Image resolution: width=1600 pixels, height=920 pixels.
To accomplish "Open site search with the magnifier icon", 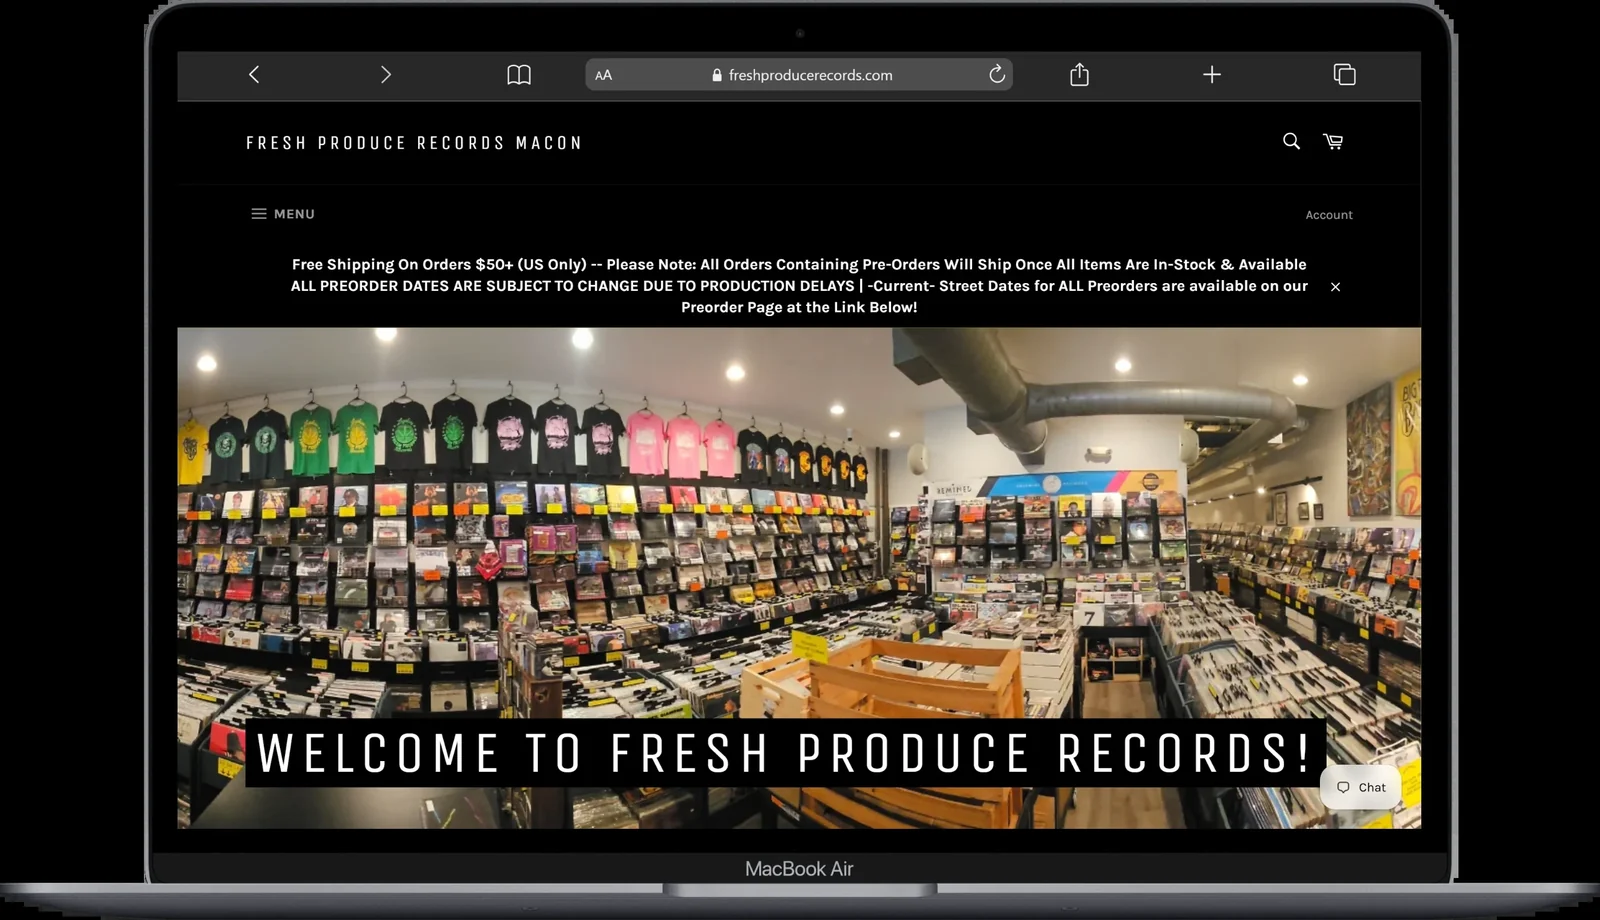I will click(1291, 142).
